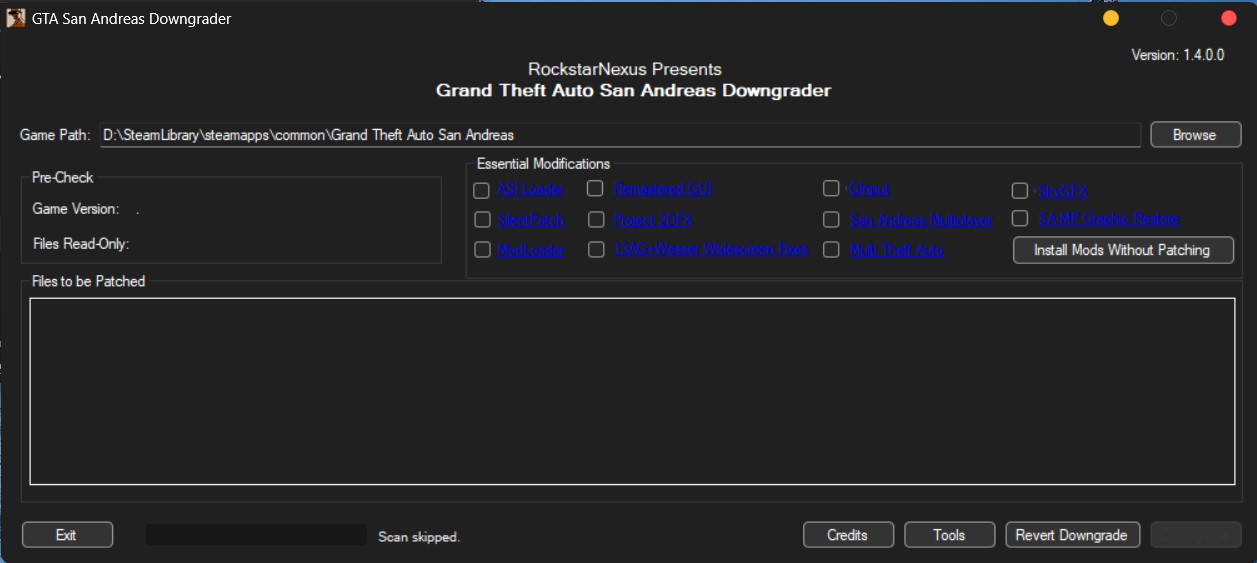Enable the Project 2DFX checkbox
Viewport: 1257px width, 563px height.
[x=596, y=219]
